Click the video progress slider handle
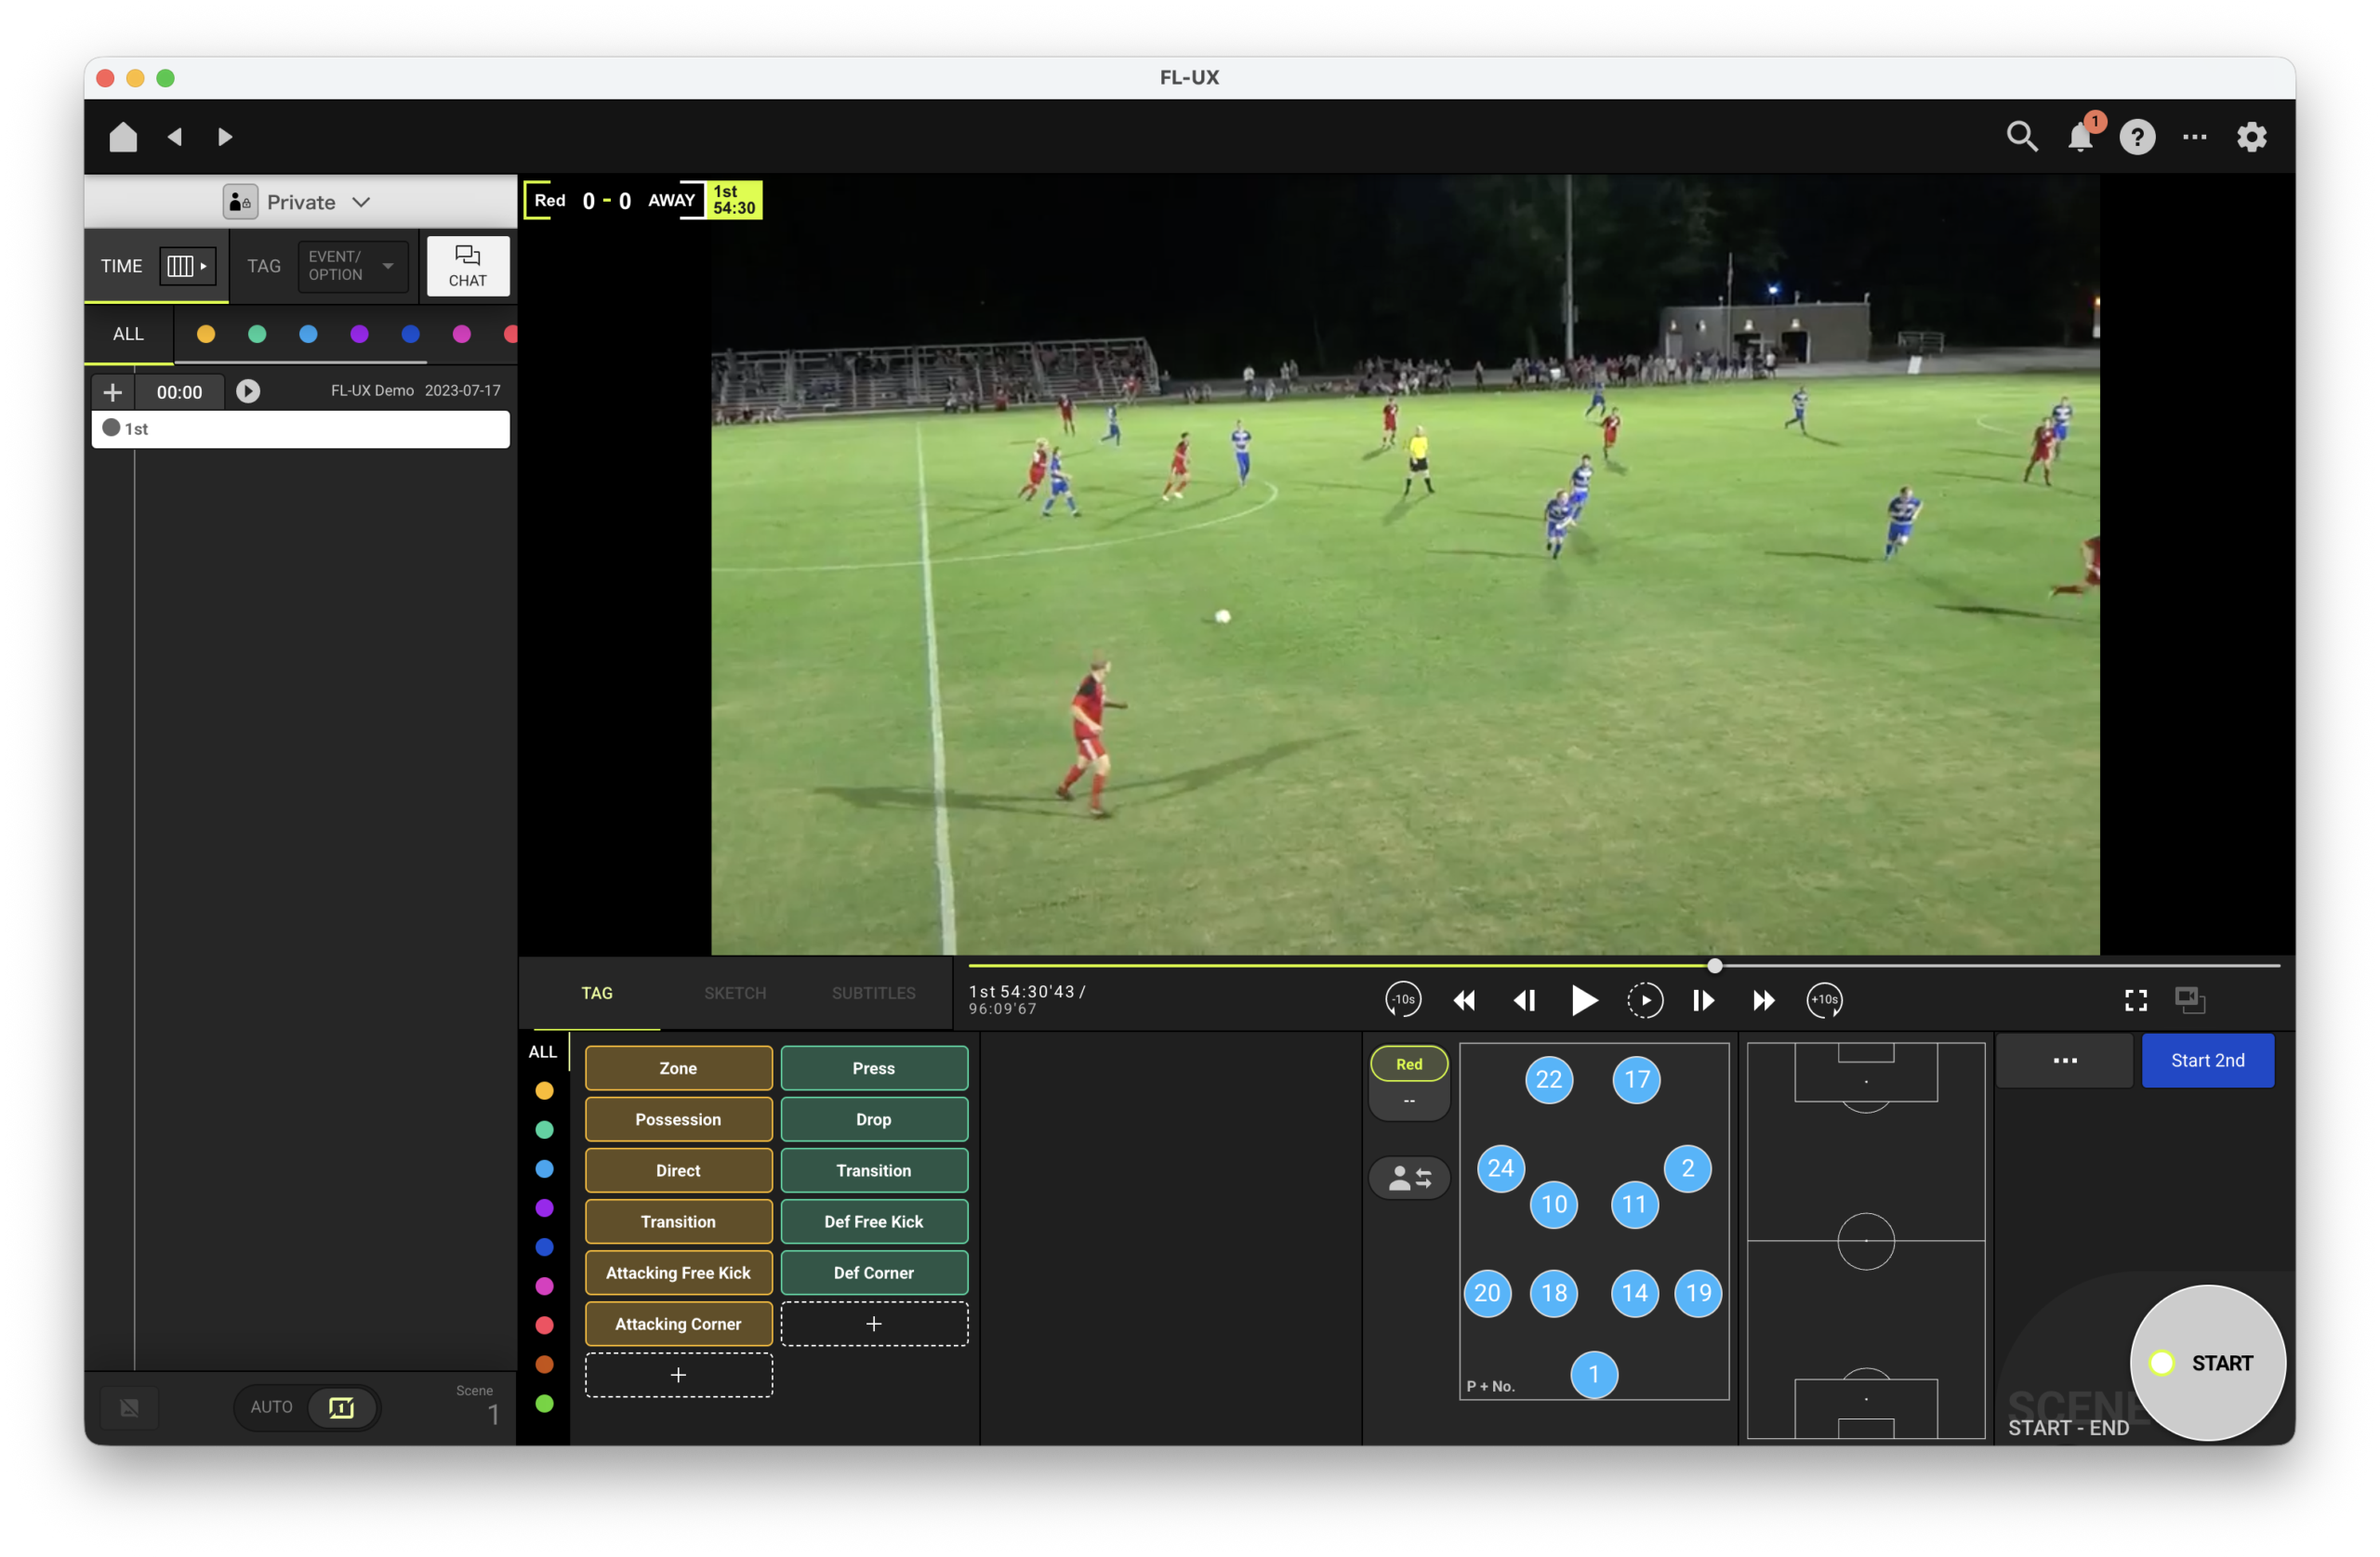The height and width of the screenshot is (1557, 2380). tap(1714, 965)
